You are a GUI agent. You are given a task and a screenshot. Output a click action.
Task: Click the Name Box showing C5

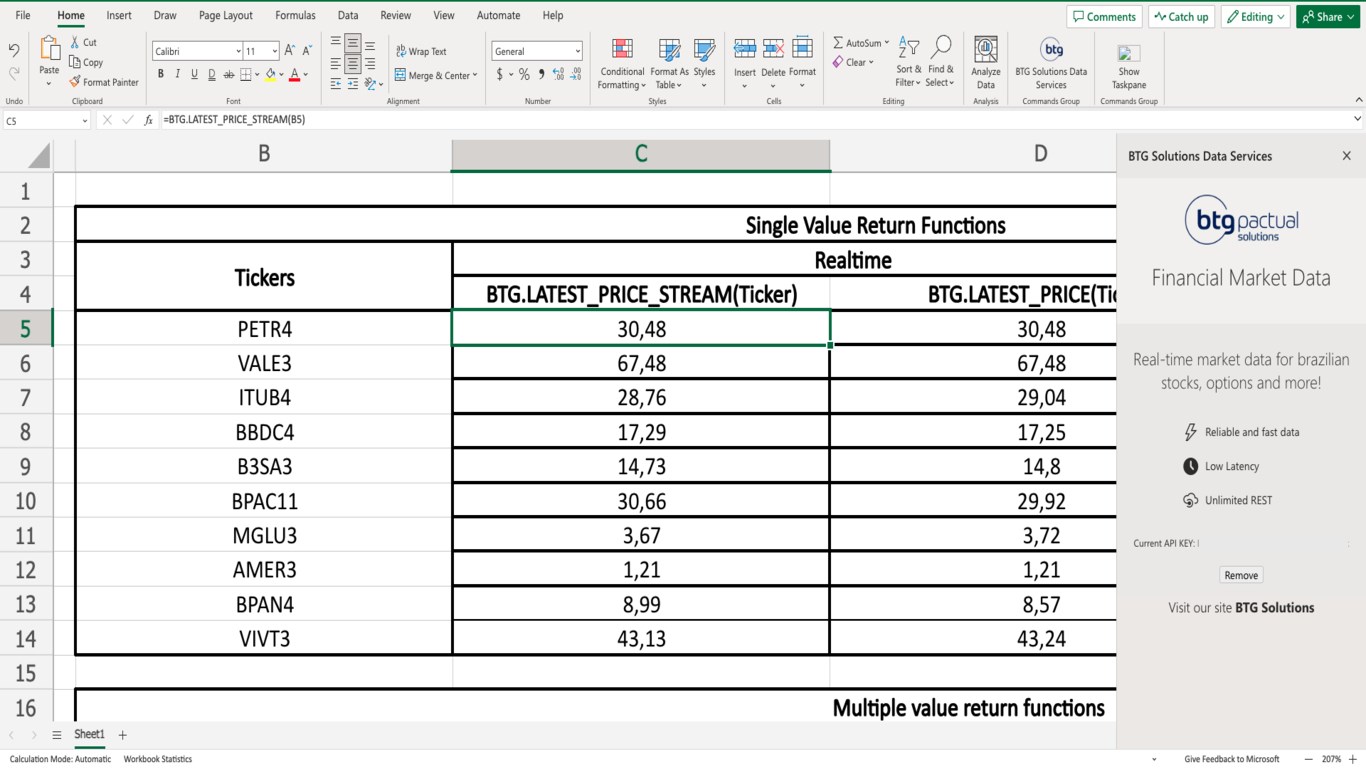[x=46, y=120]
